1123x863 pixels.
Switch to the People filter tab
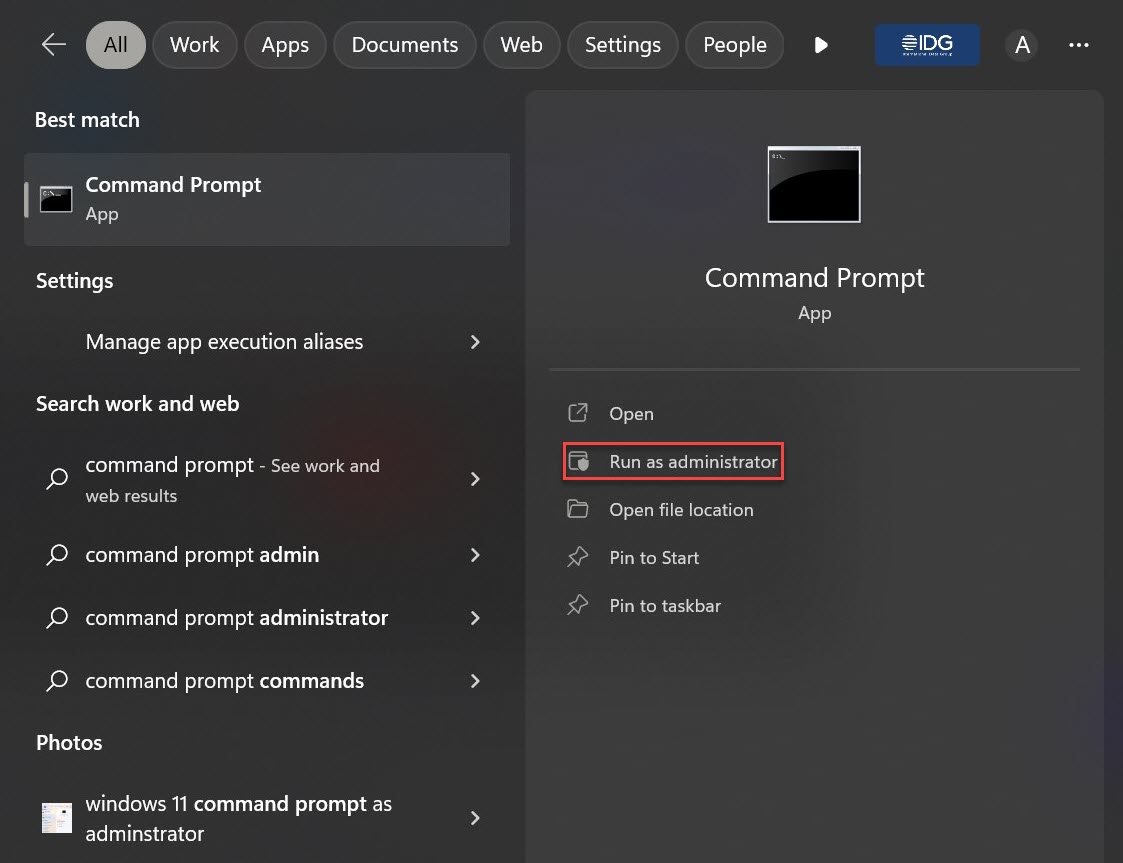pyautogui.click(x=734, y=45)
